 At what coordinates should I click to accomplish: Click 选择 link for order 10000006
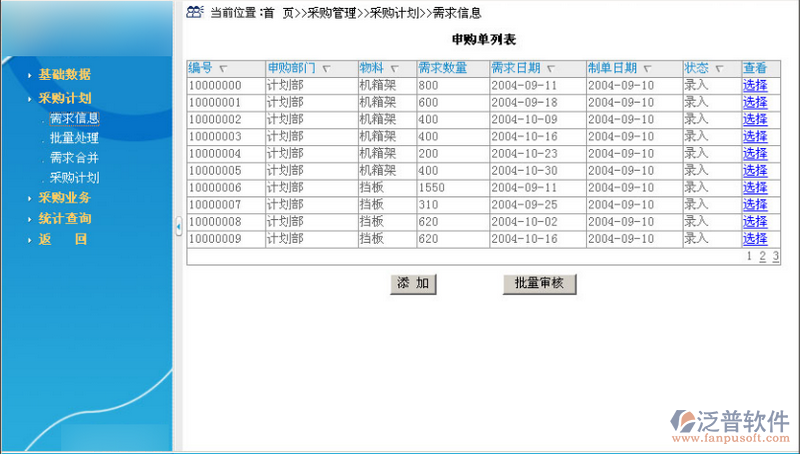pos(755,188)
